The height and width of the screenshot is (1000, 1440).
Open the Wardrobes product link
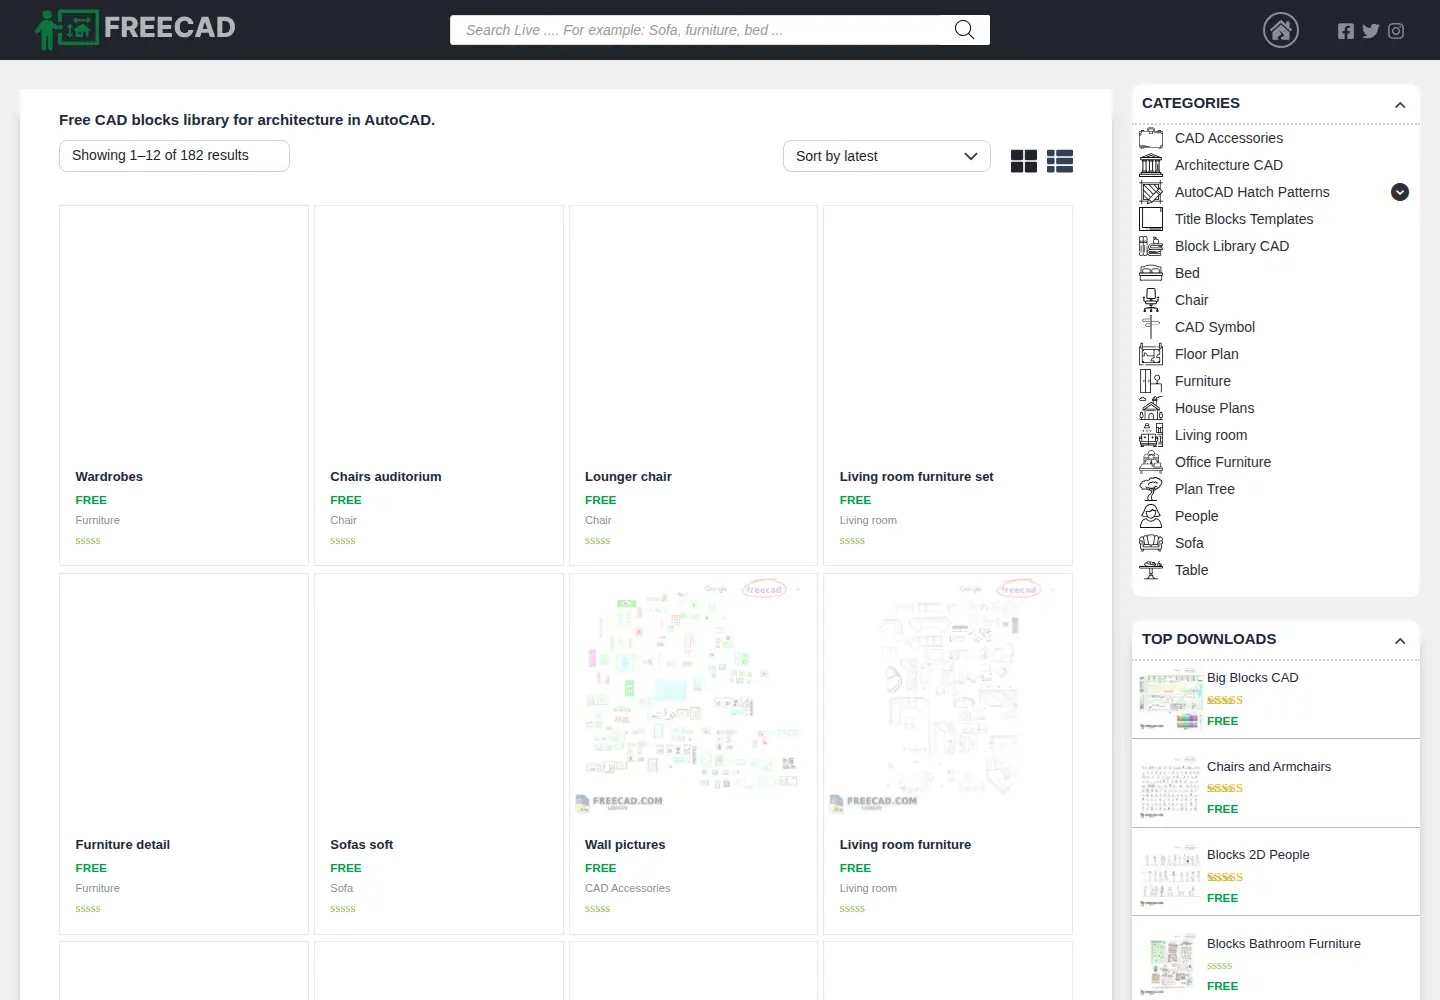109,477
